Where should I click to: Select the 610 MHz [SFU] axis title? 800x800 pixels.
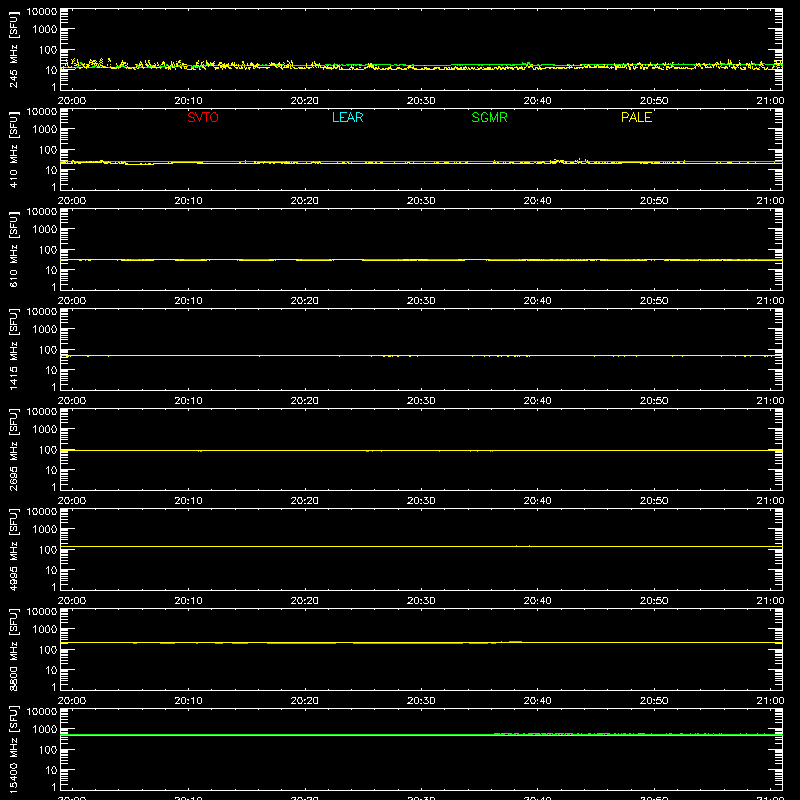tap(13, 249)
